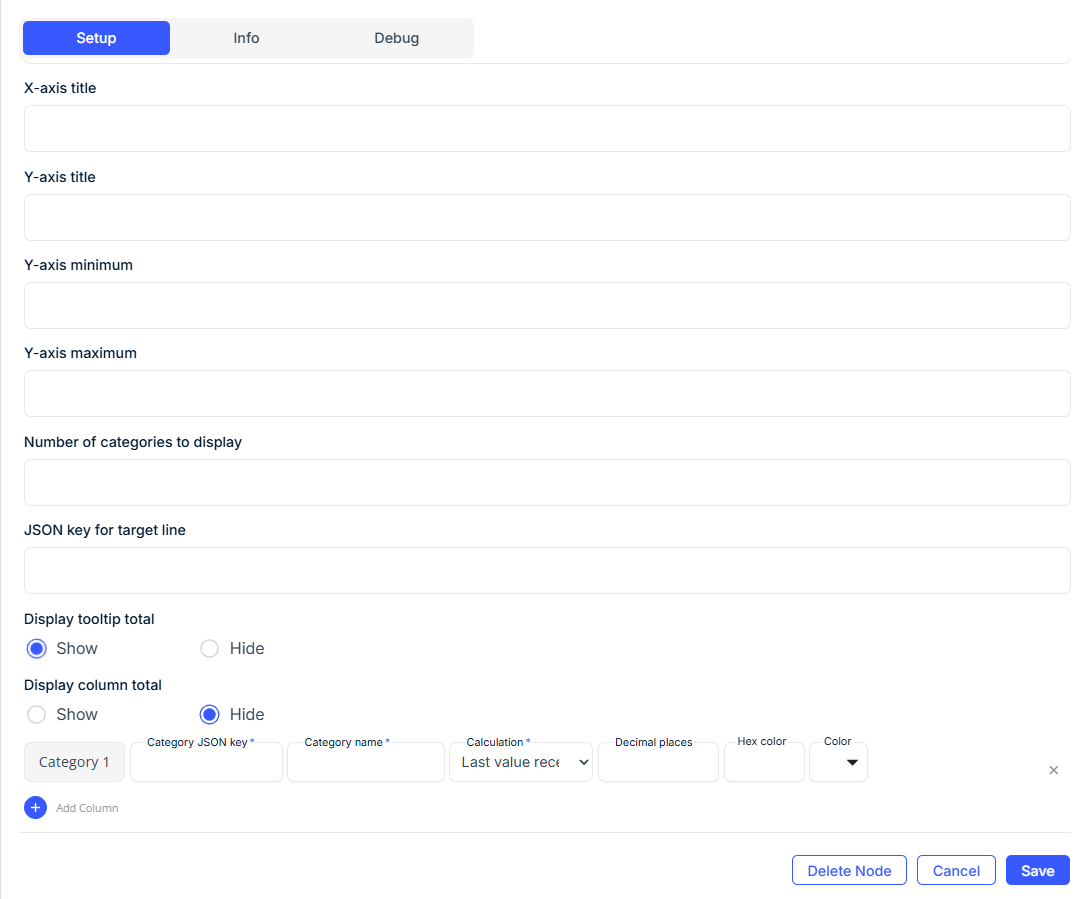Click the Delete Node button
Image resolution: width=1086 pixels, height=899 pixels.
(849, 871)
